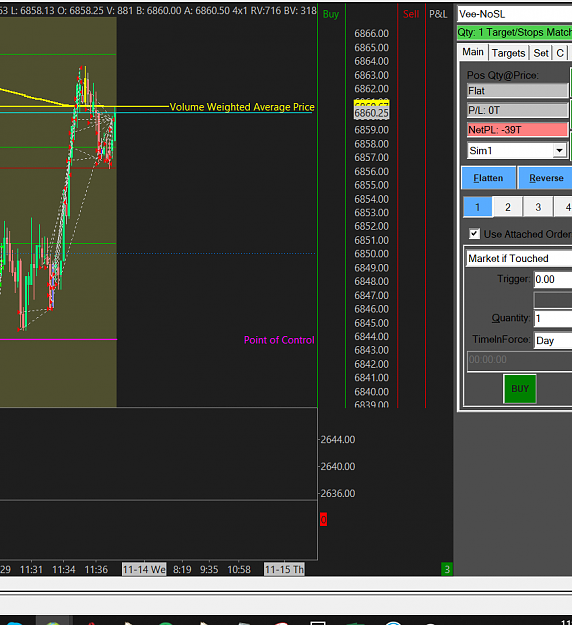Click the 2644.00 scale value

pyautogui.click(x=338, y=440)
